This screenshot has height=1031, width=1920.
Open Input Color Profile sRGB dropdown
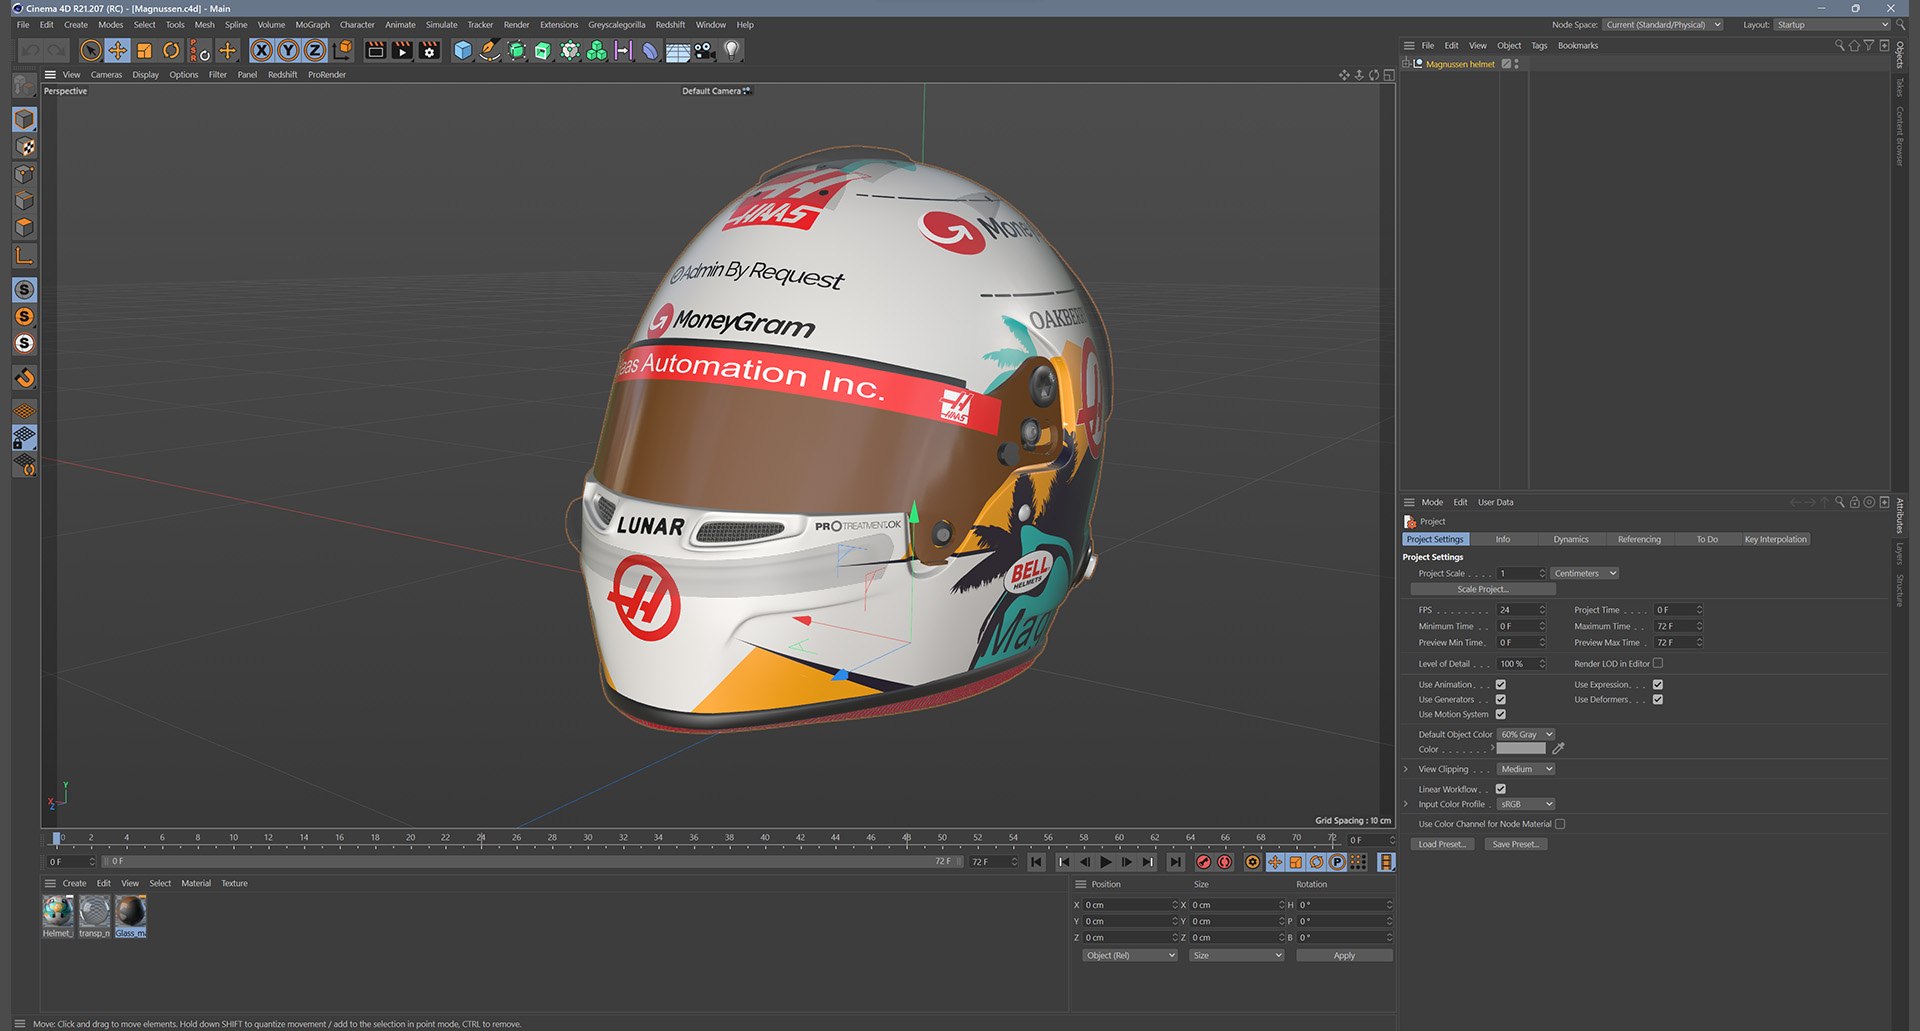(1526, 804)
